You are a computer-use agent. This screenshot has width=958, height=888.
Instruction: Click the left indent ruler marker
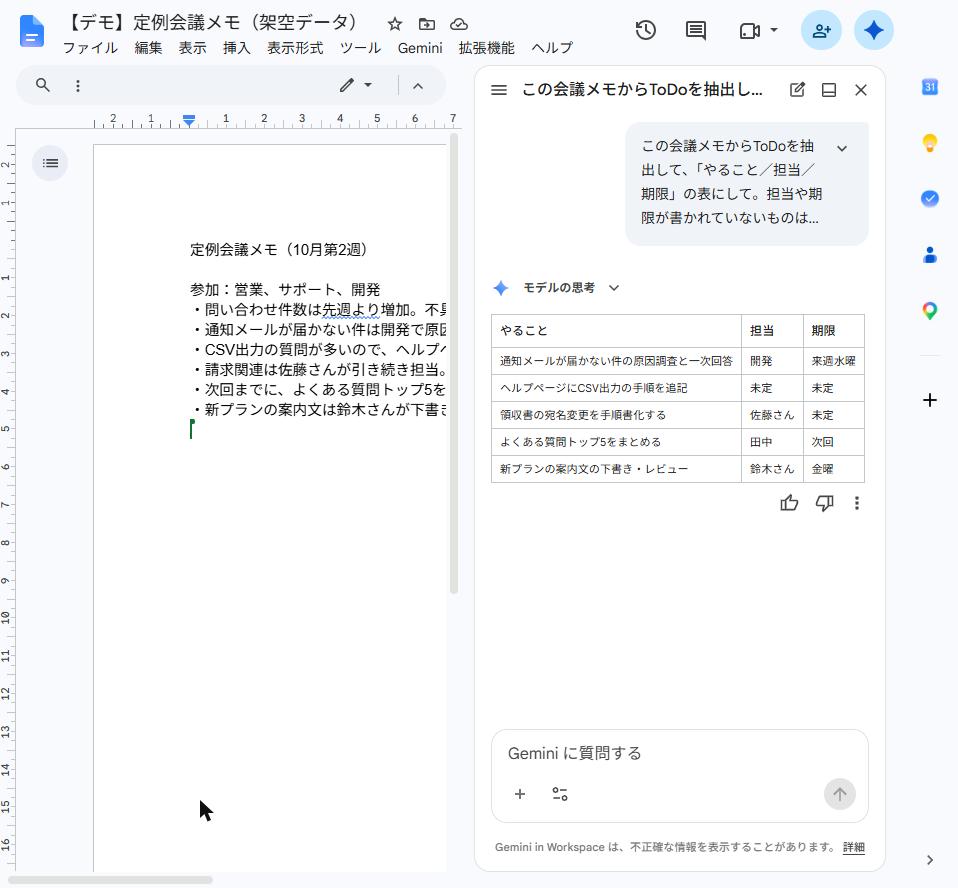pos(189,120)
